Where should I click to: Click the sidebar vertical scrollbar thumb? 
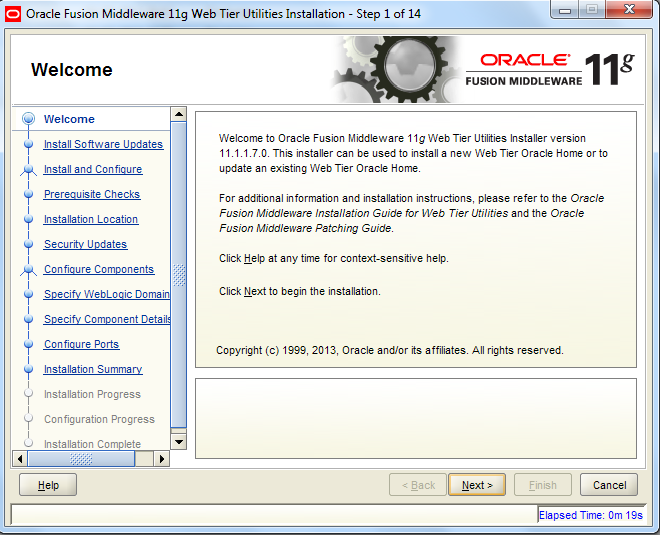pos(179,275)
